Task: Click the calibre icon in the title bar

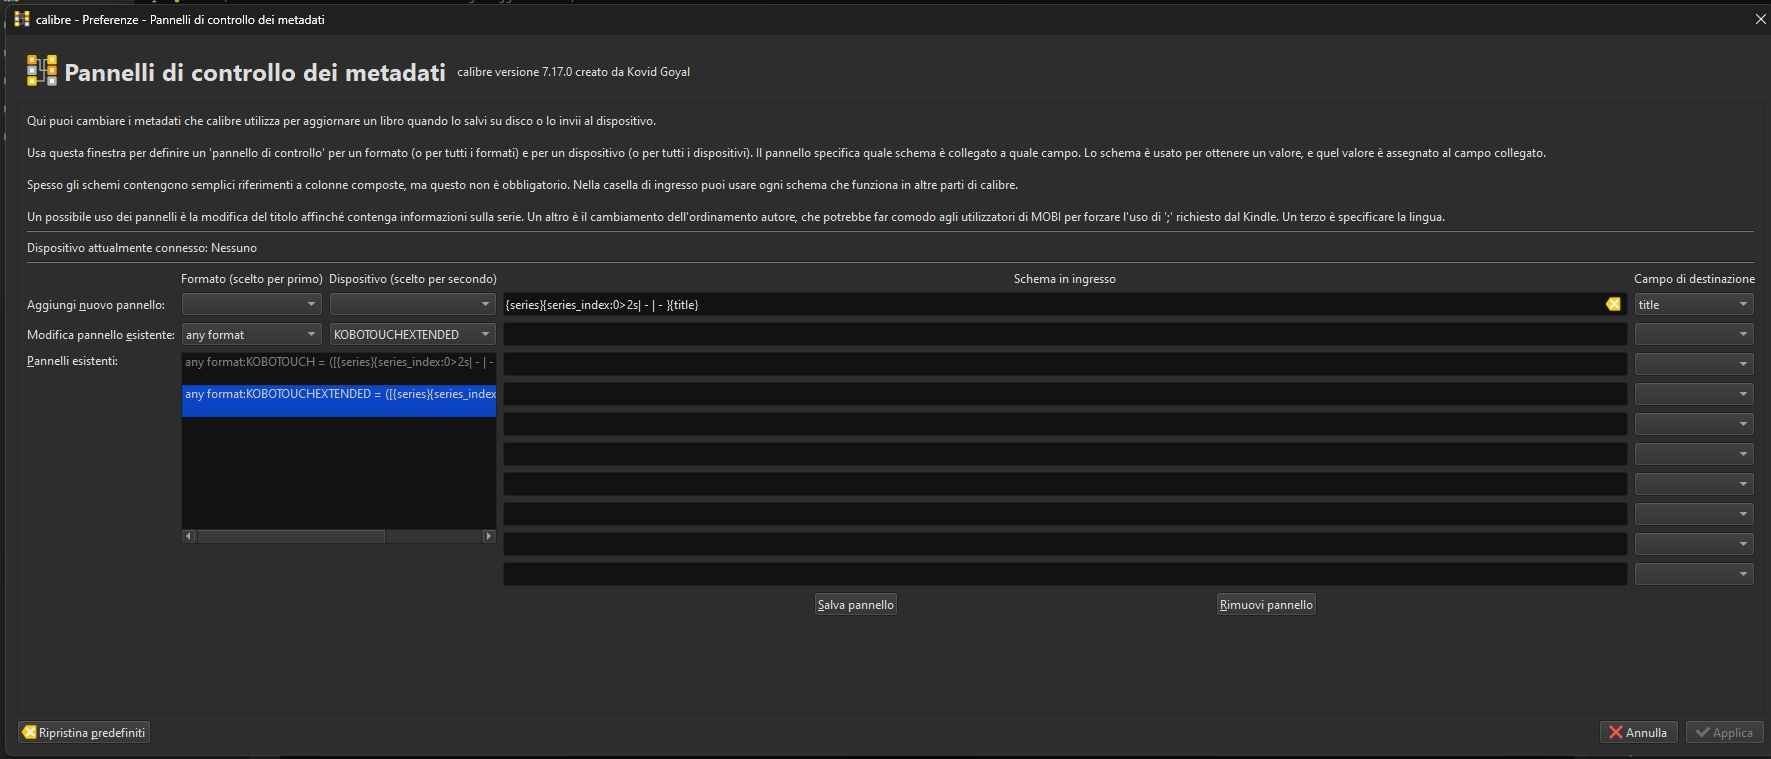Action: click(22, 19)
